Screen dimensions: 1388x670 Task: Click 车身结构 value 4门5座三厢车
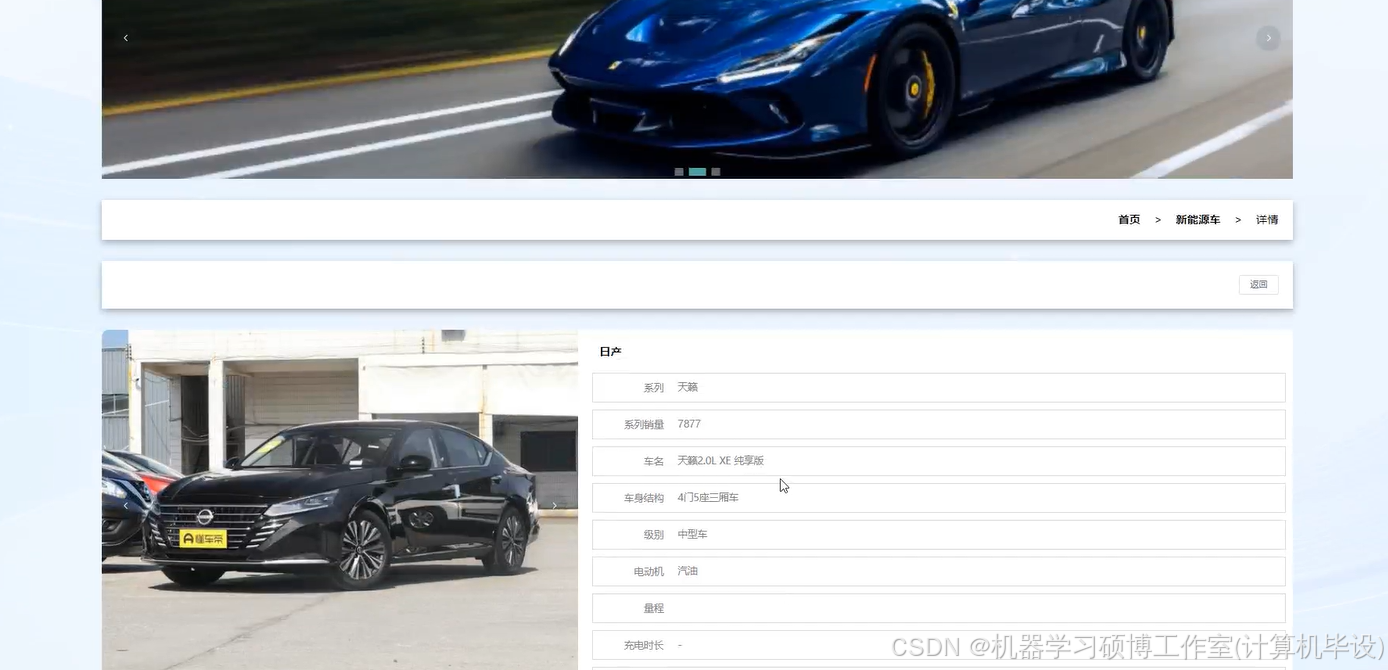[707, 498]
